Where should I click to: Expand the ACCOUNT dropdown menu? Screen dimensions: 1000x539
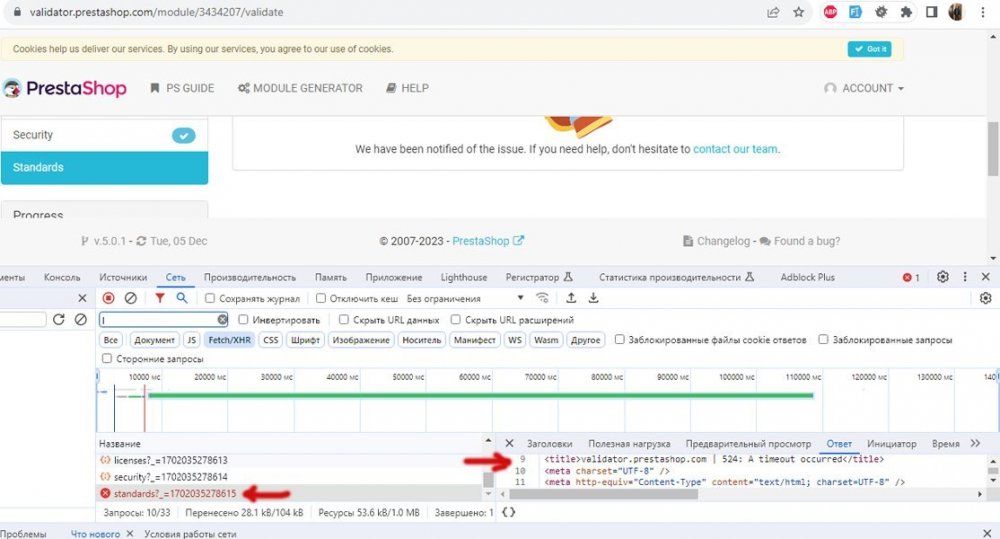864,88
